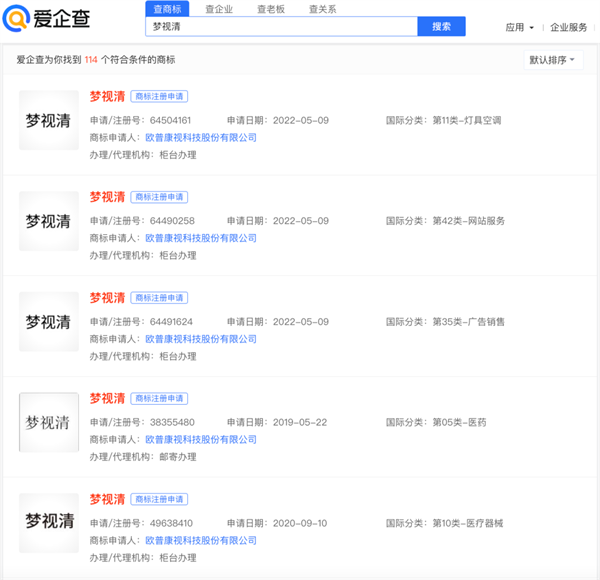Click 商标注册申请 tag in result 64491624

tap(159, 298)
